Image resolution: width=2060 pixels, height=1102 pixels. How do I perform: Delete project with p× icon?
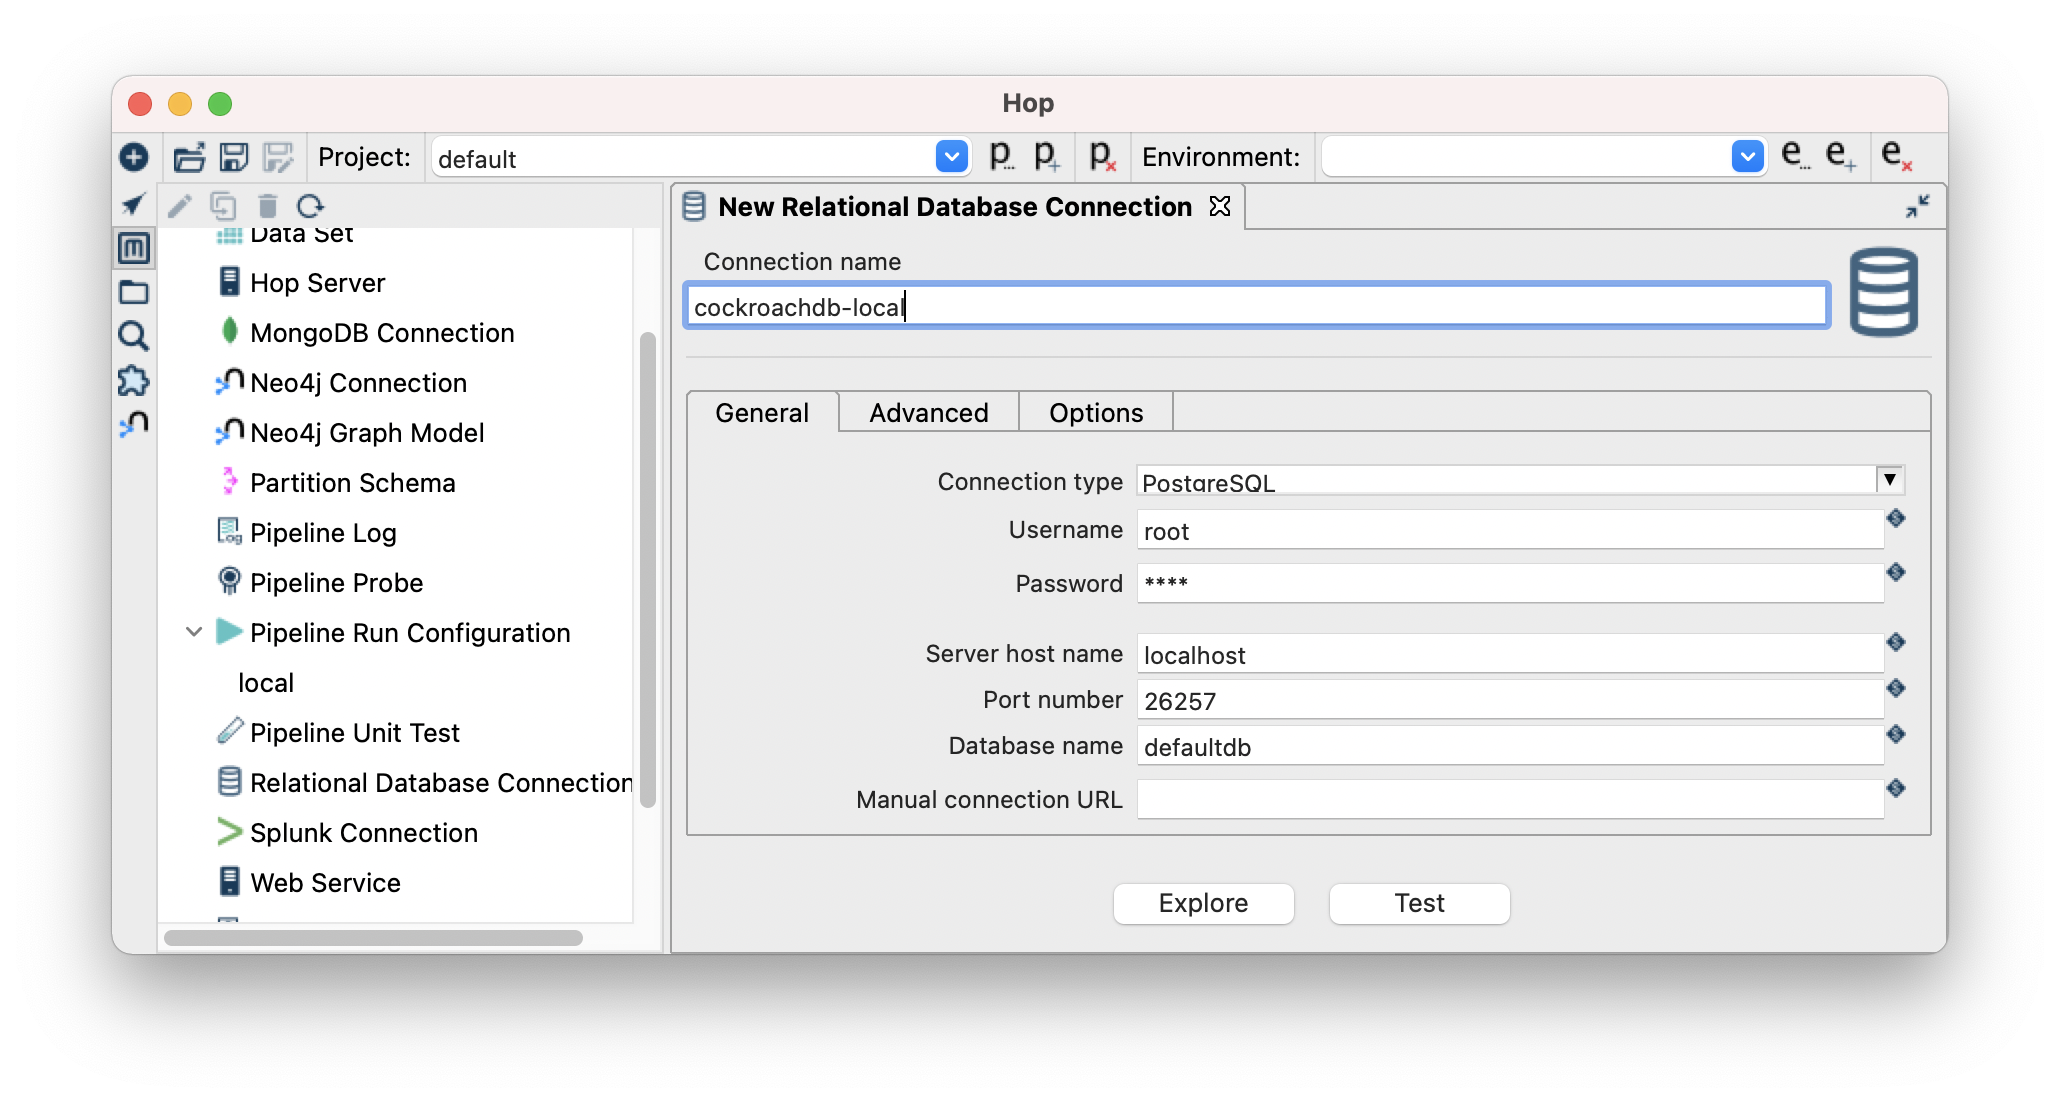pyautogui.click(x=1102, y=156)
